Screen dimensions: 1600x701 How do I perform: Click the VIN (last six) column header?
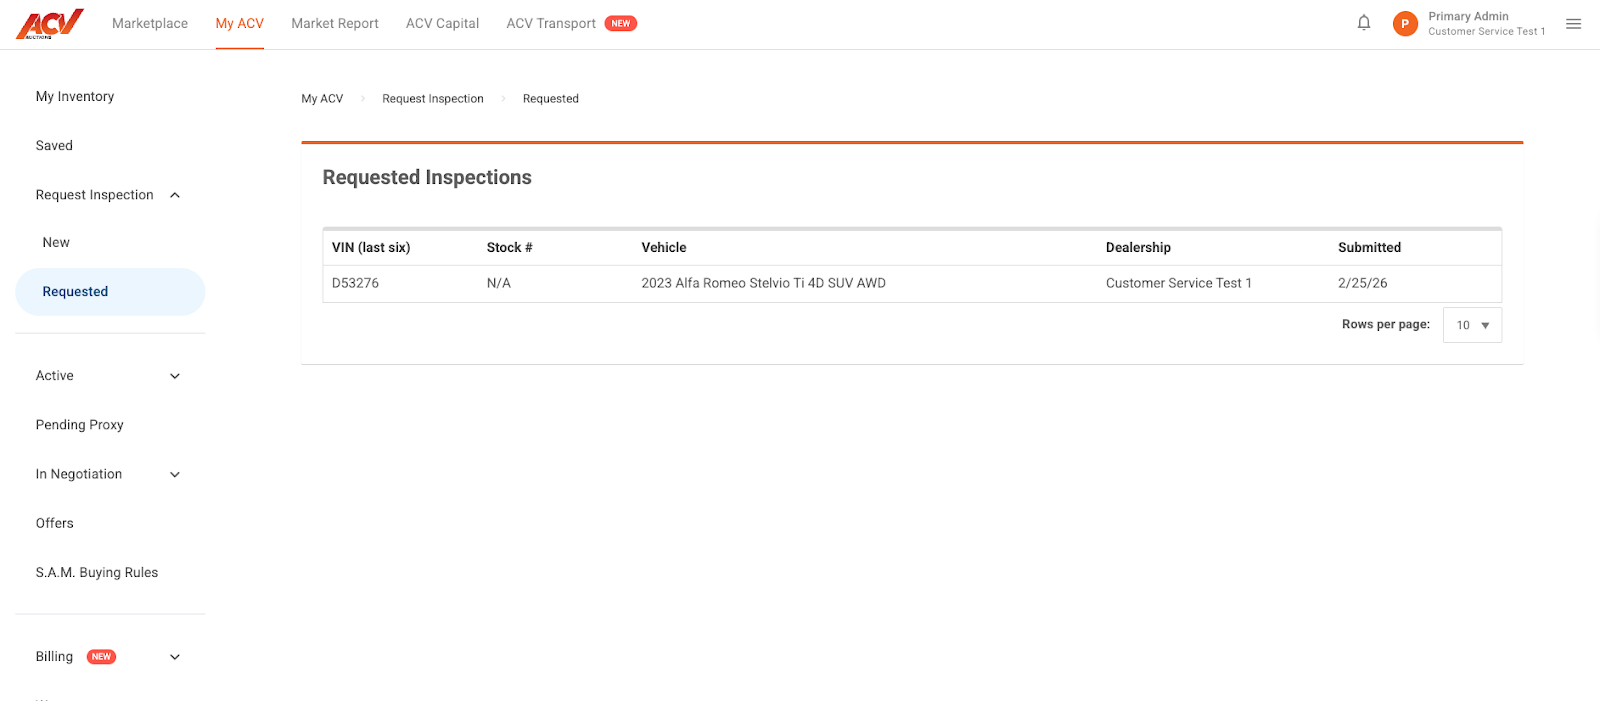pos(371,247)
